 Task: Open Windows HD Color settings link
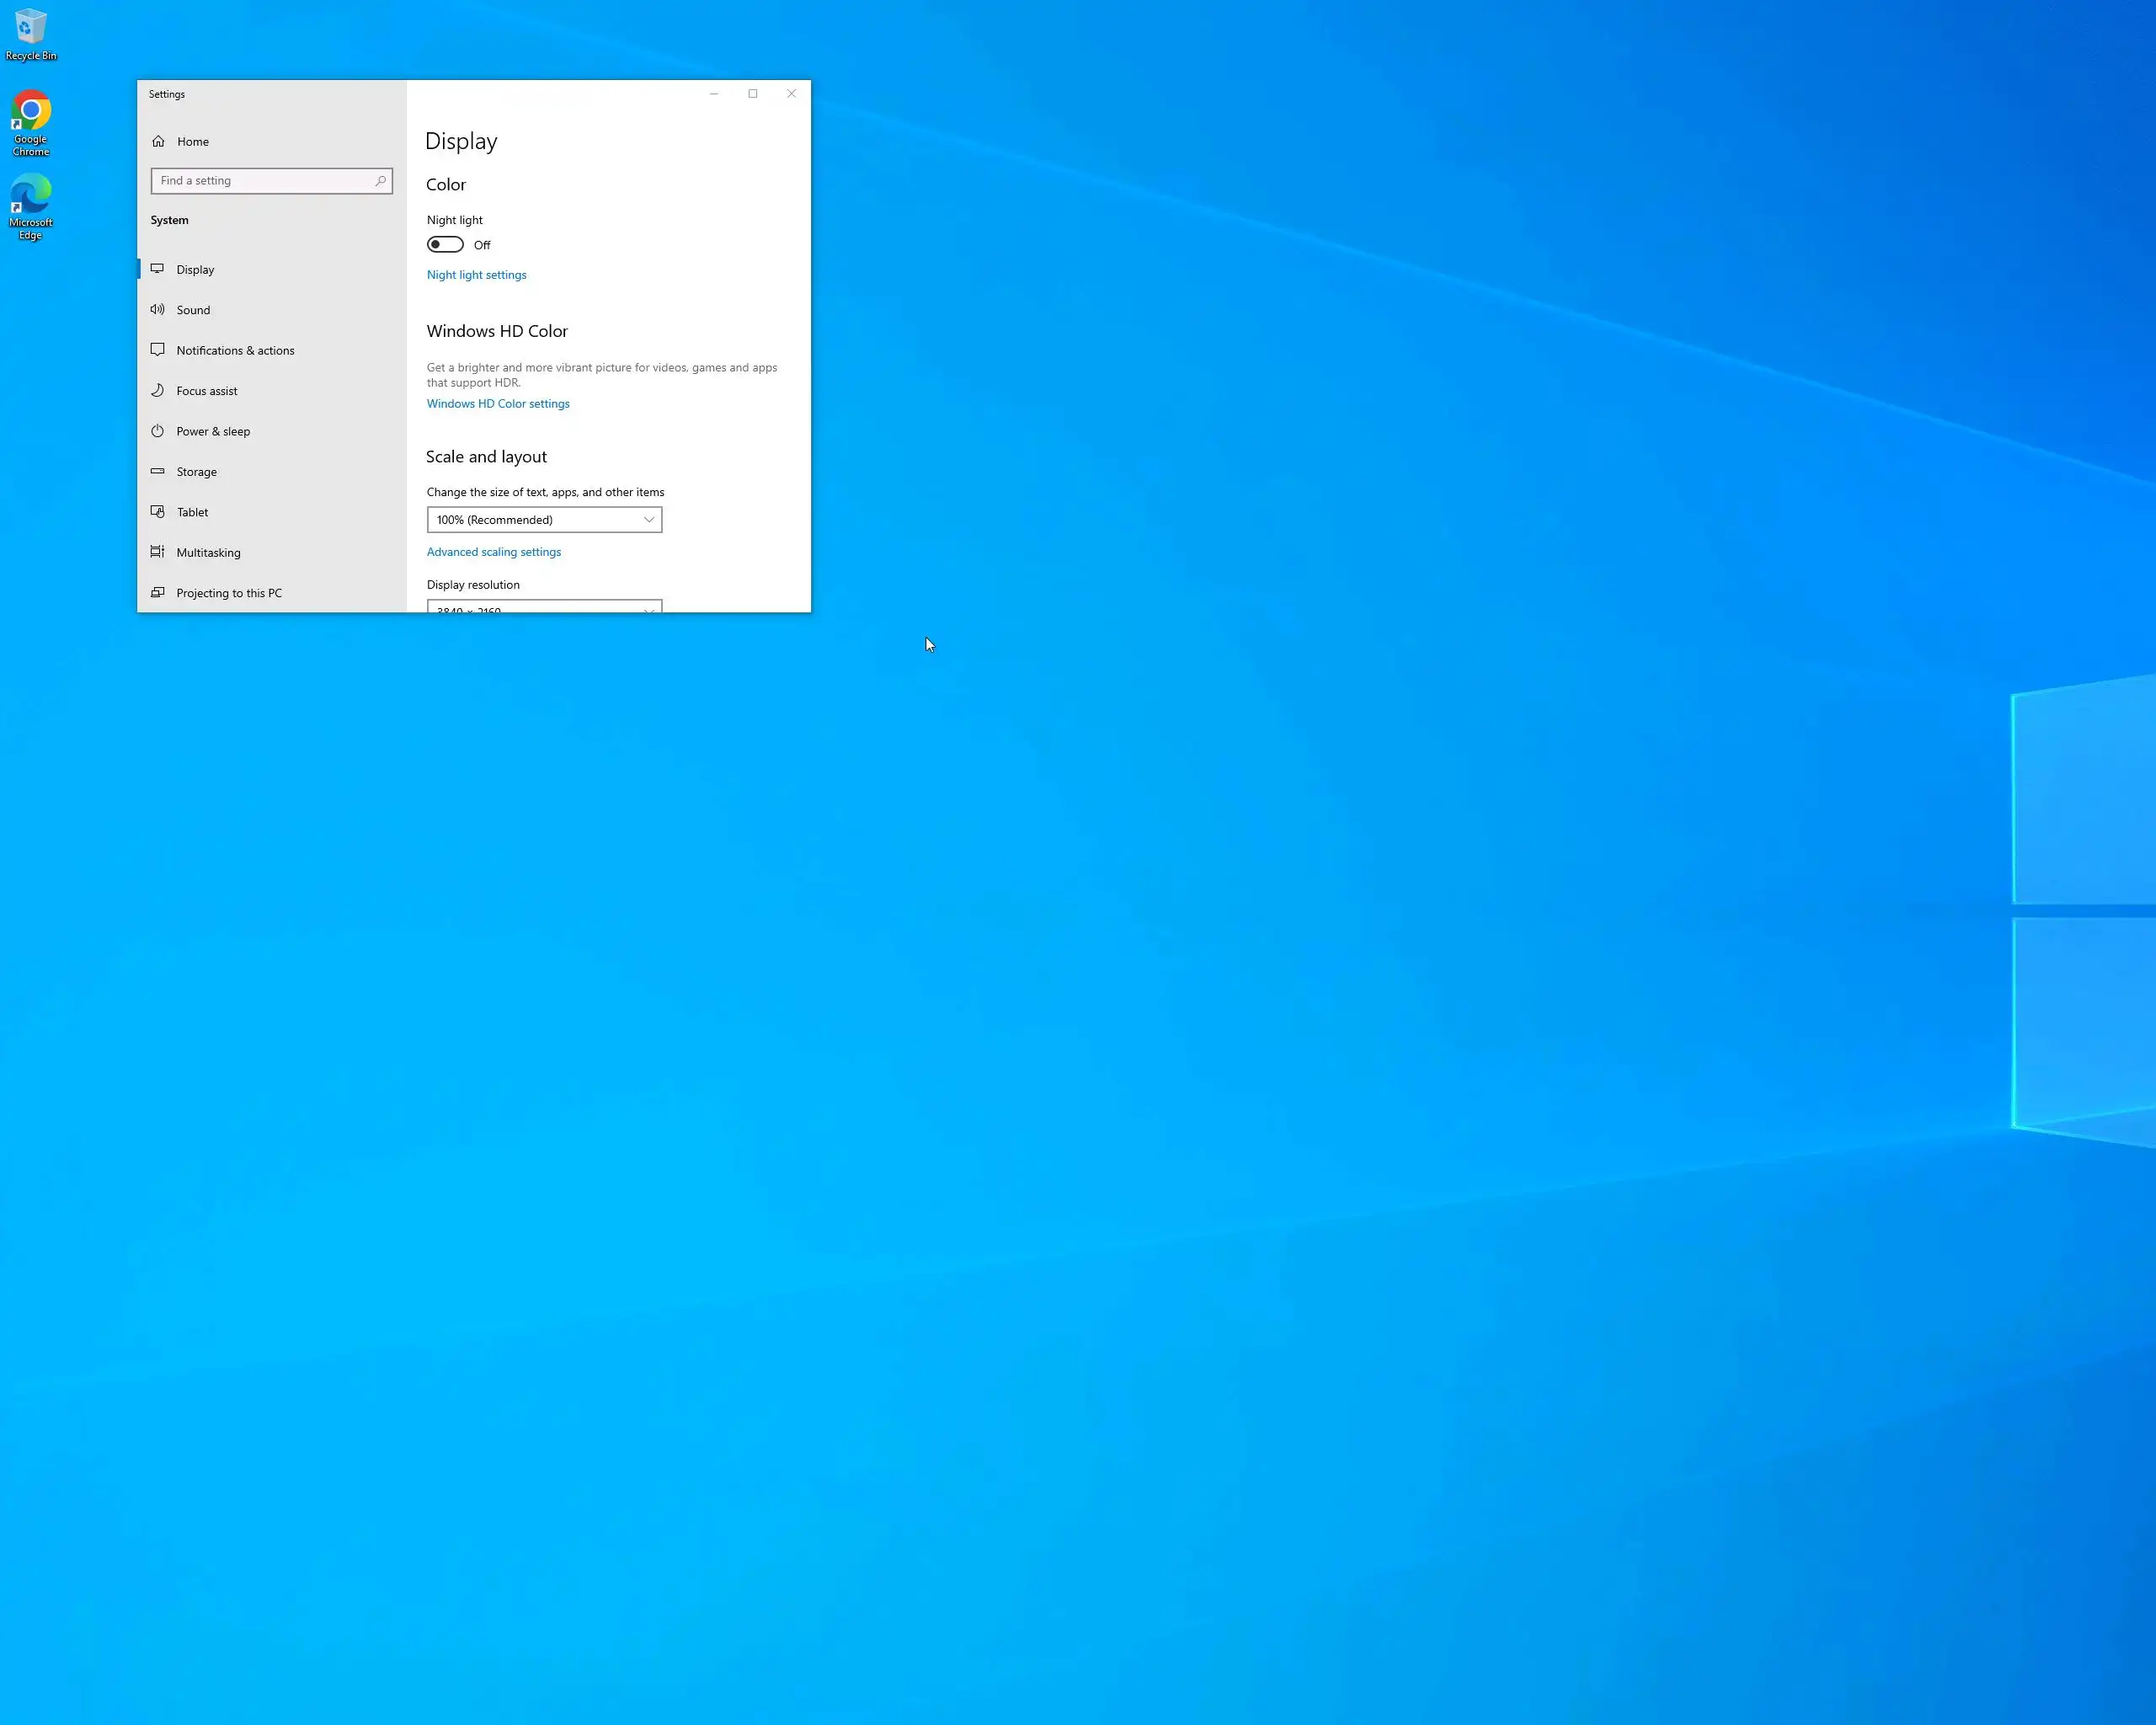pyautogui.click(x=498, y=404)
